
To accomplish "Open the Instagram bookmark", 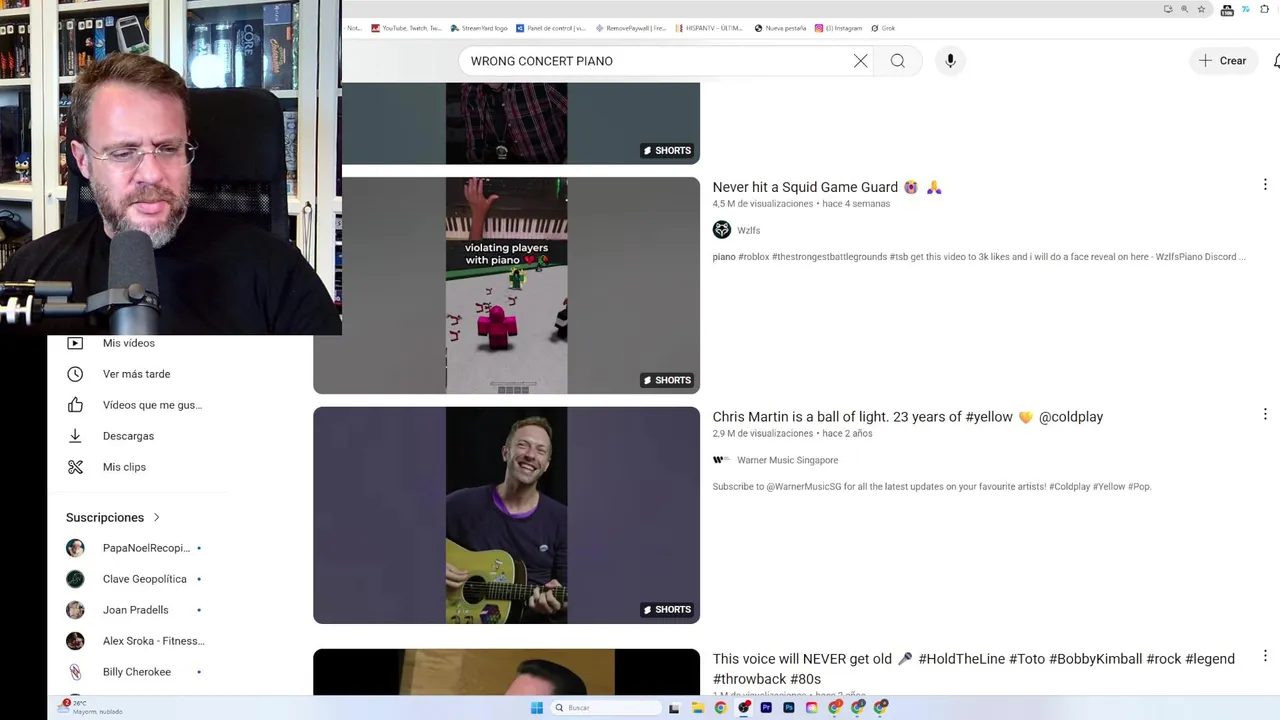I will click(838, 28).
